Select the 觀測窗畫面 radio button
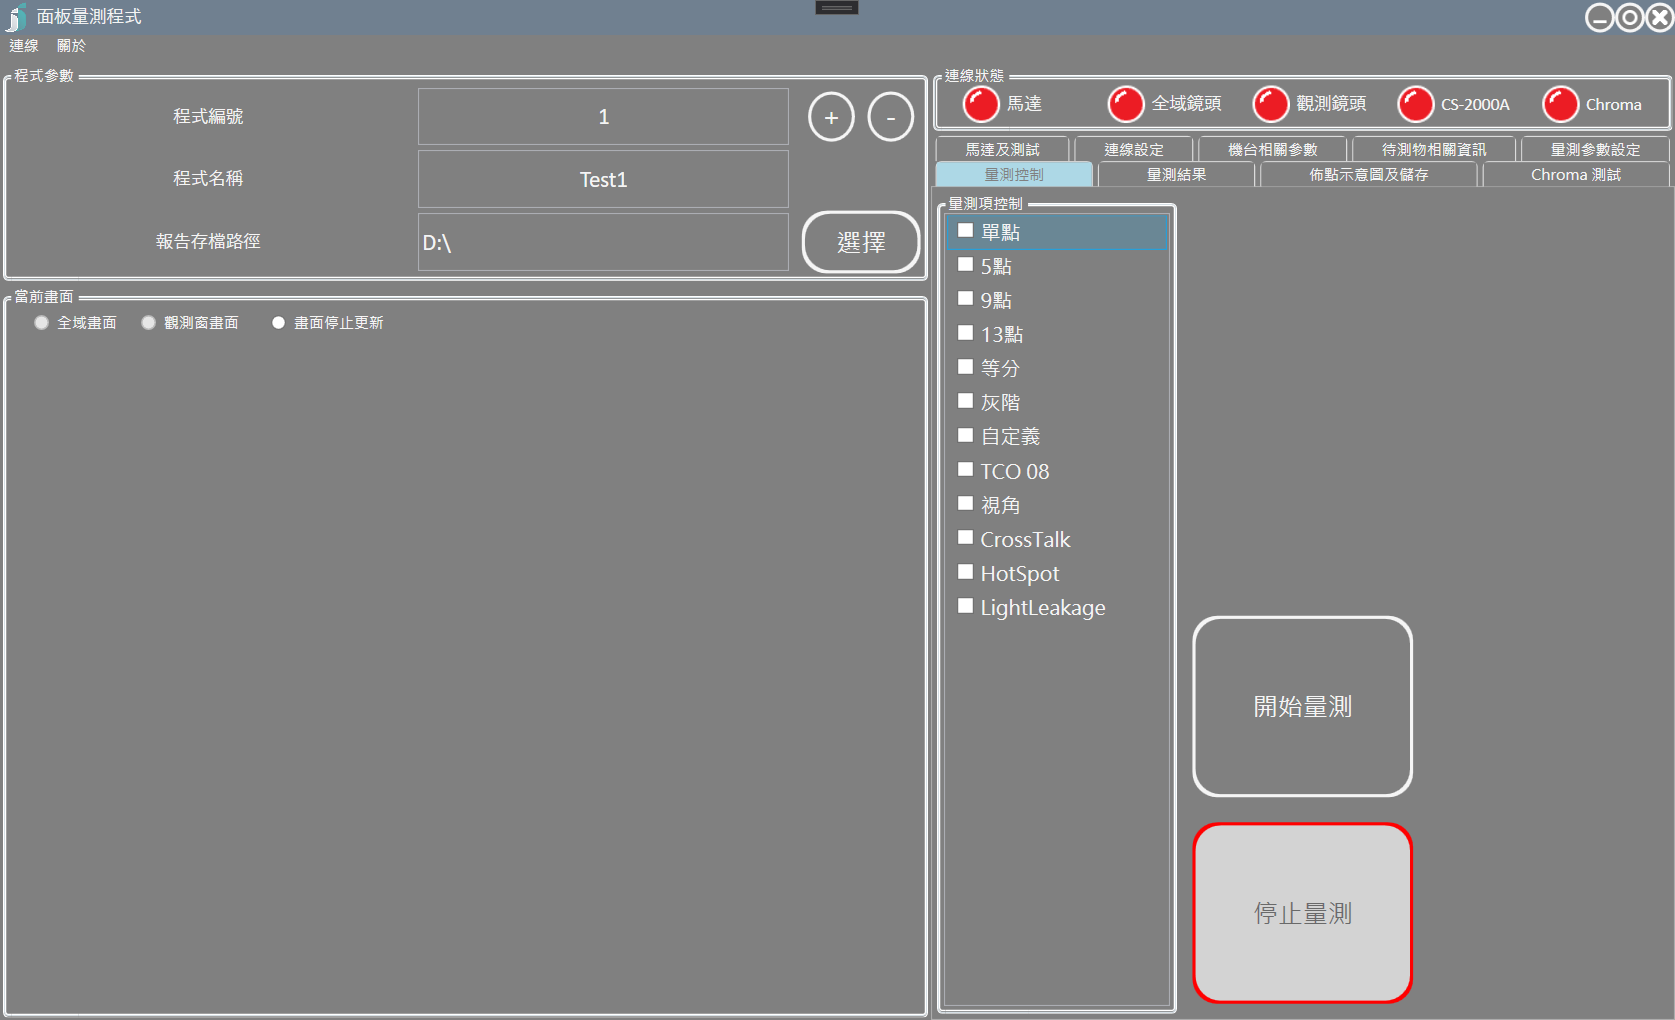This screenshot has width=1675, height=1020. pyautogui.click(x=148, y=323)
